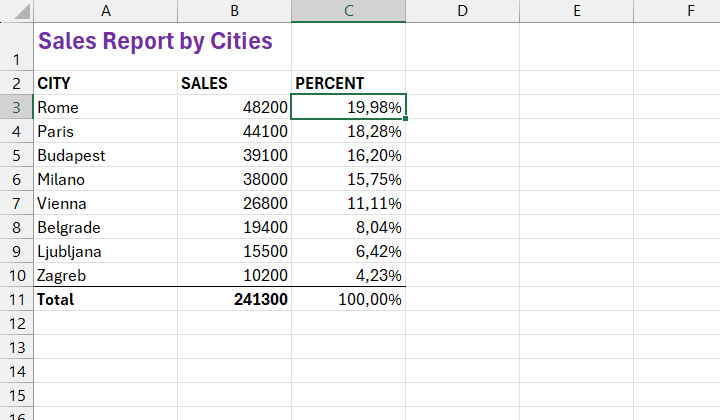Select the Zagreb cell
The height and width of the screenshot is (420, 720).
pyautogui.click(x=106, y=275)
